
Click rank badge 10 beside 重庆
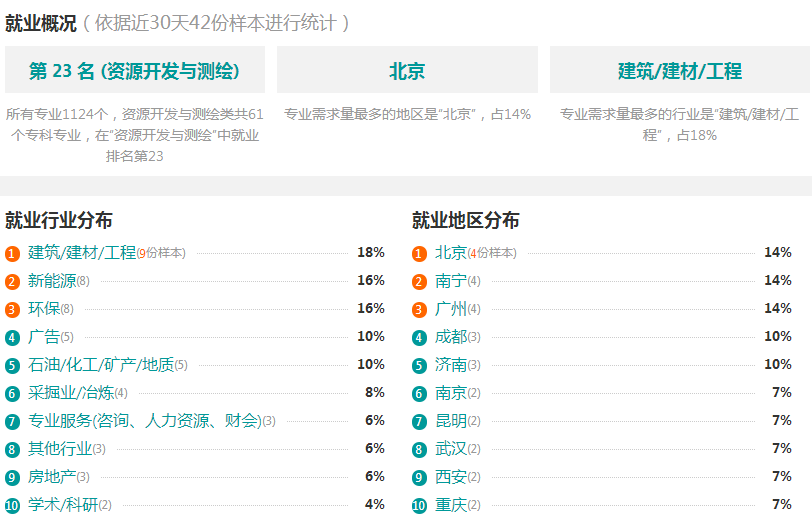tap(419, 505)
